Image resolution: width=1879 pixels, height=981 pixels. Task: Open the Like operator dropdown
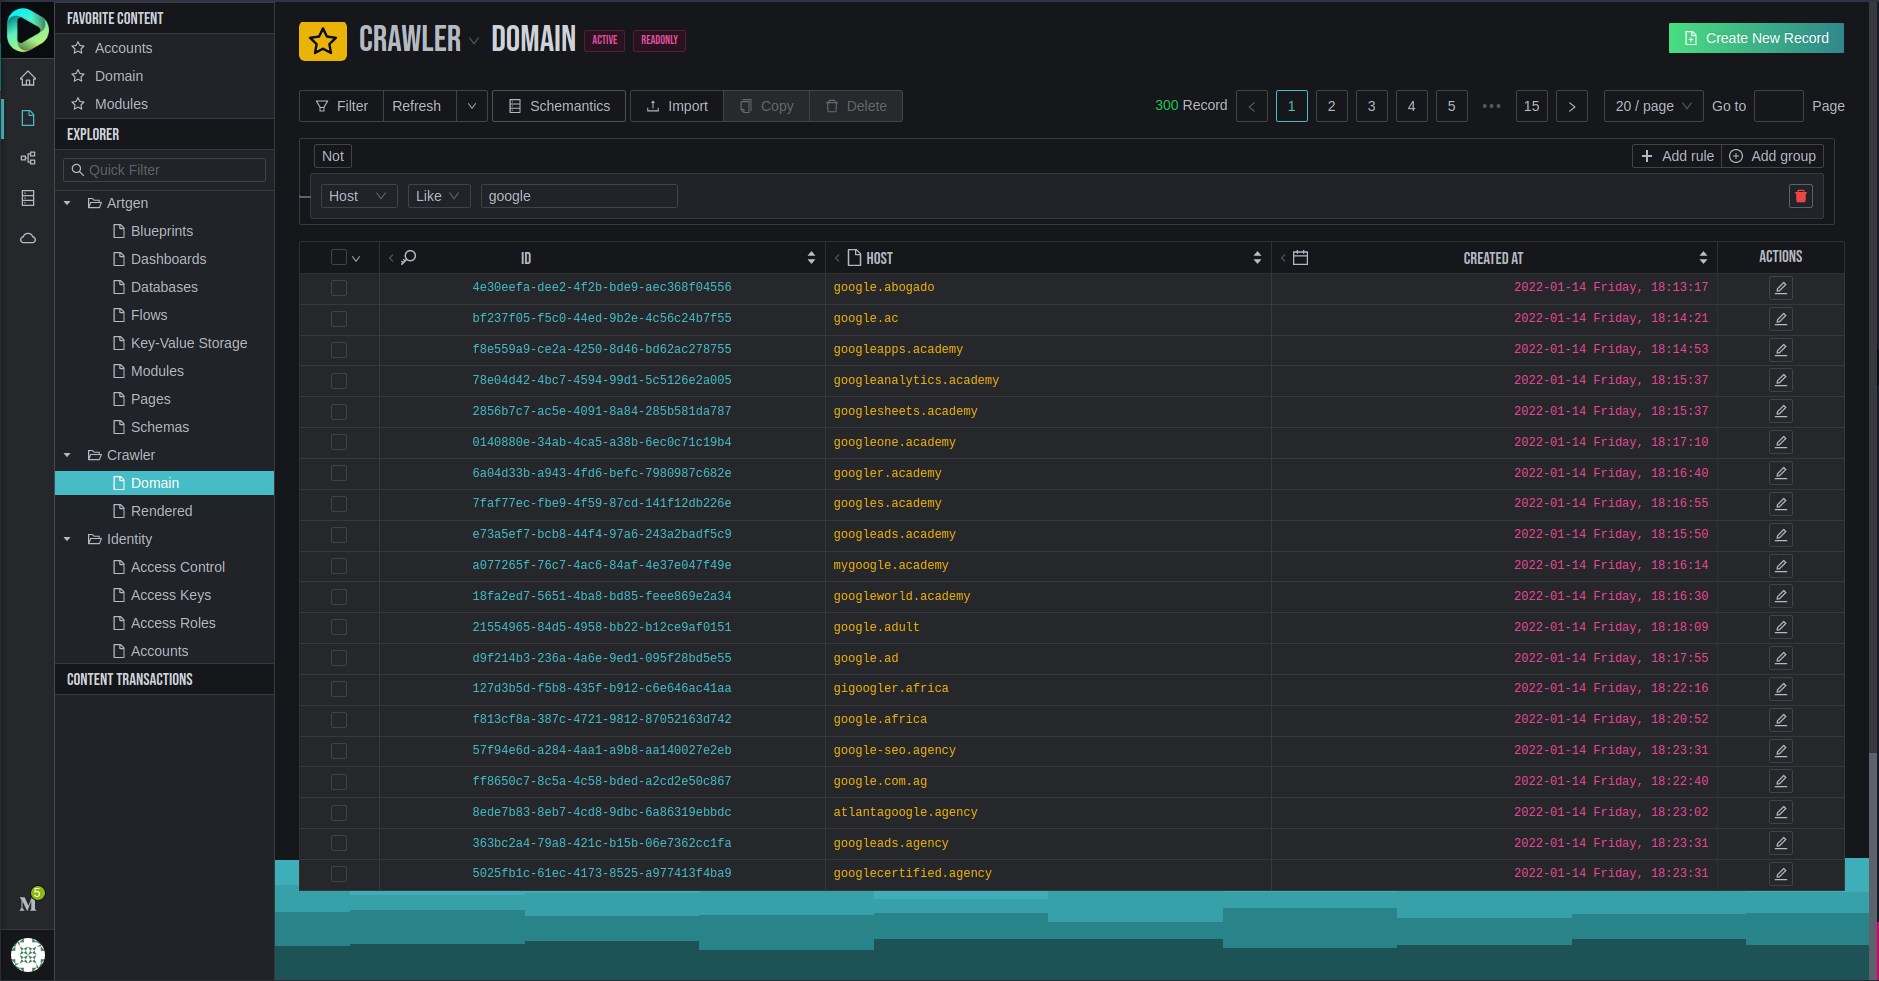point(438,196)
